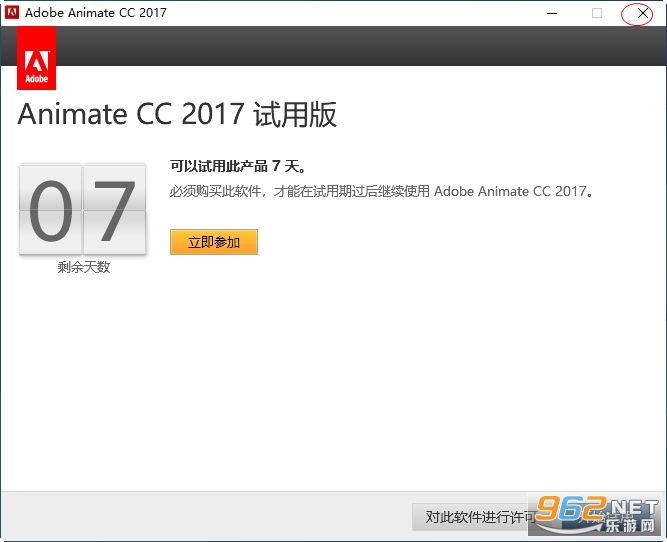Minimize the Adobe Animate CC 2017 dialog

pyautogui.click(x=552, y=13)
